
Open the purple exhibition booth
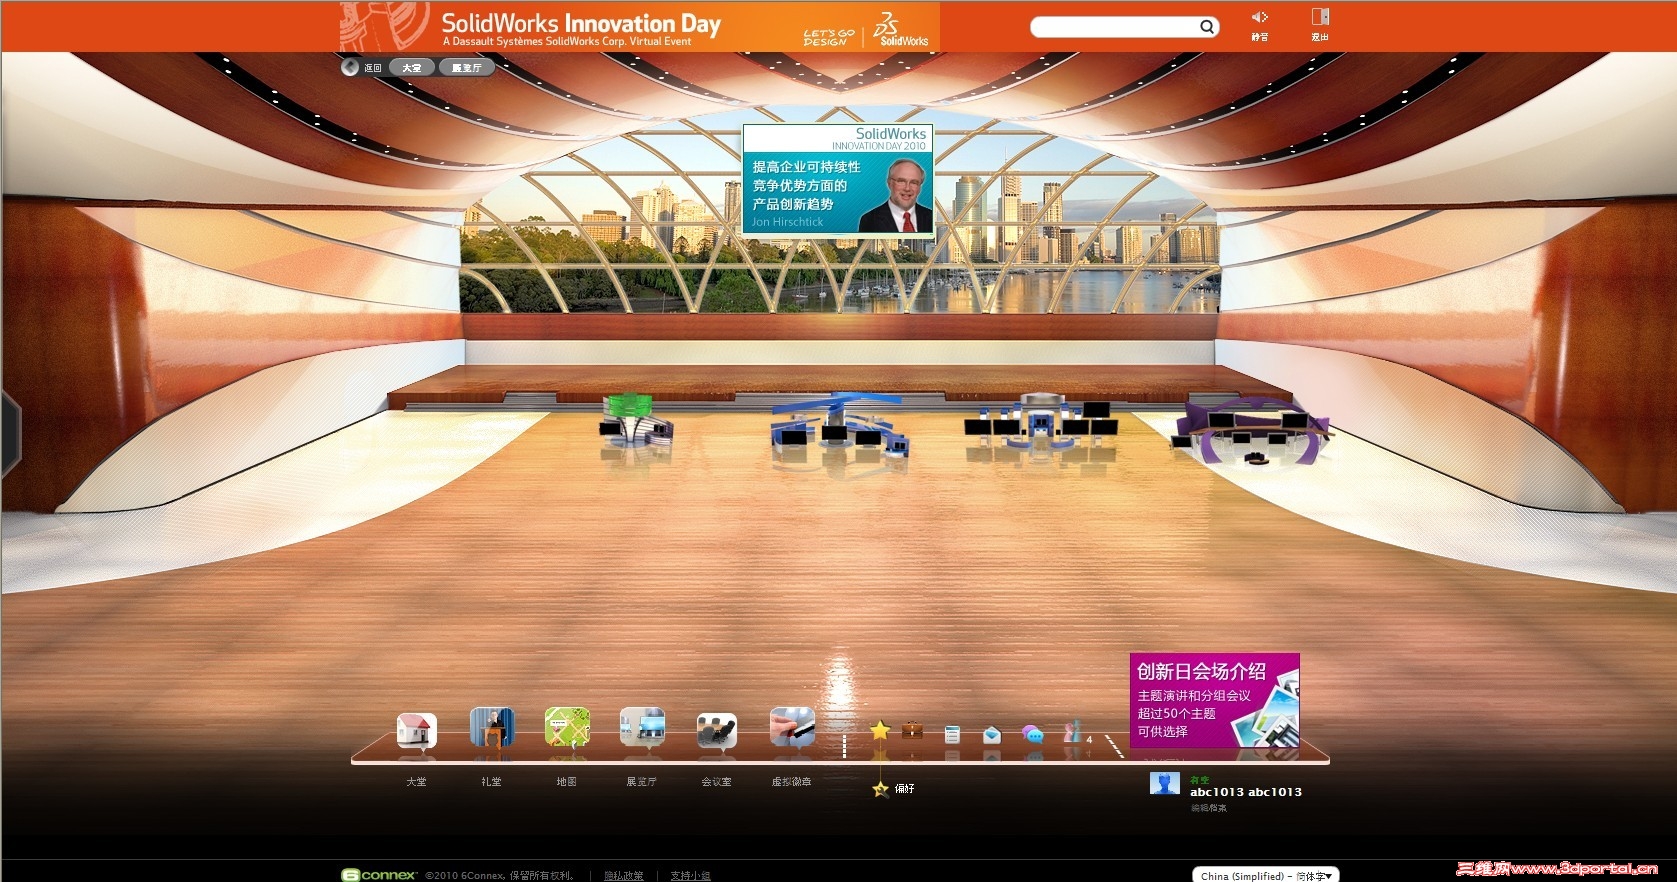[1251, 431]
